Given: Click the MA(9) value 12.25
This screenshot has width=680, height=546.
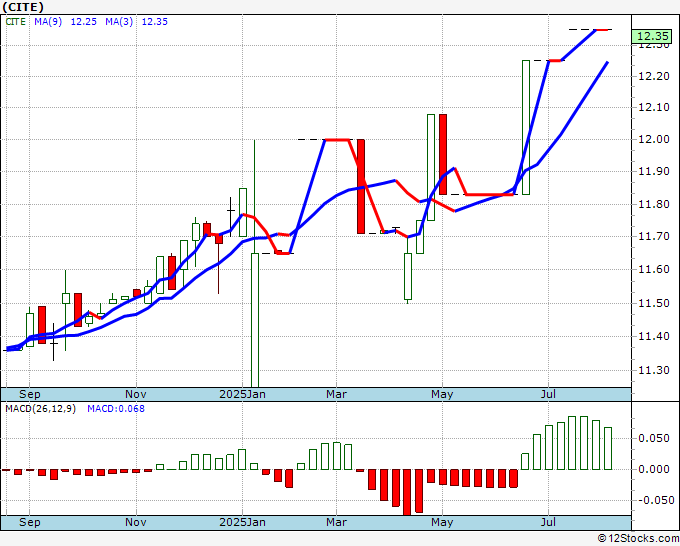Looking at the screenshot, I should tap(83, 22).
